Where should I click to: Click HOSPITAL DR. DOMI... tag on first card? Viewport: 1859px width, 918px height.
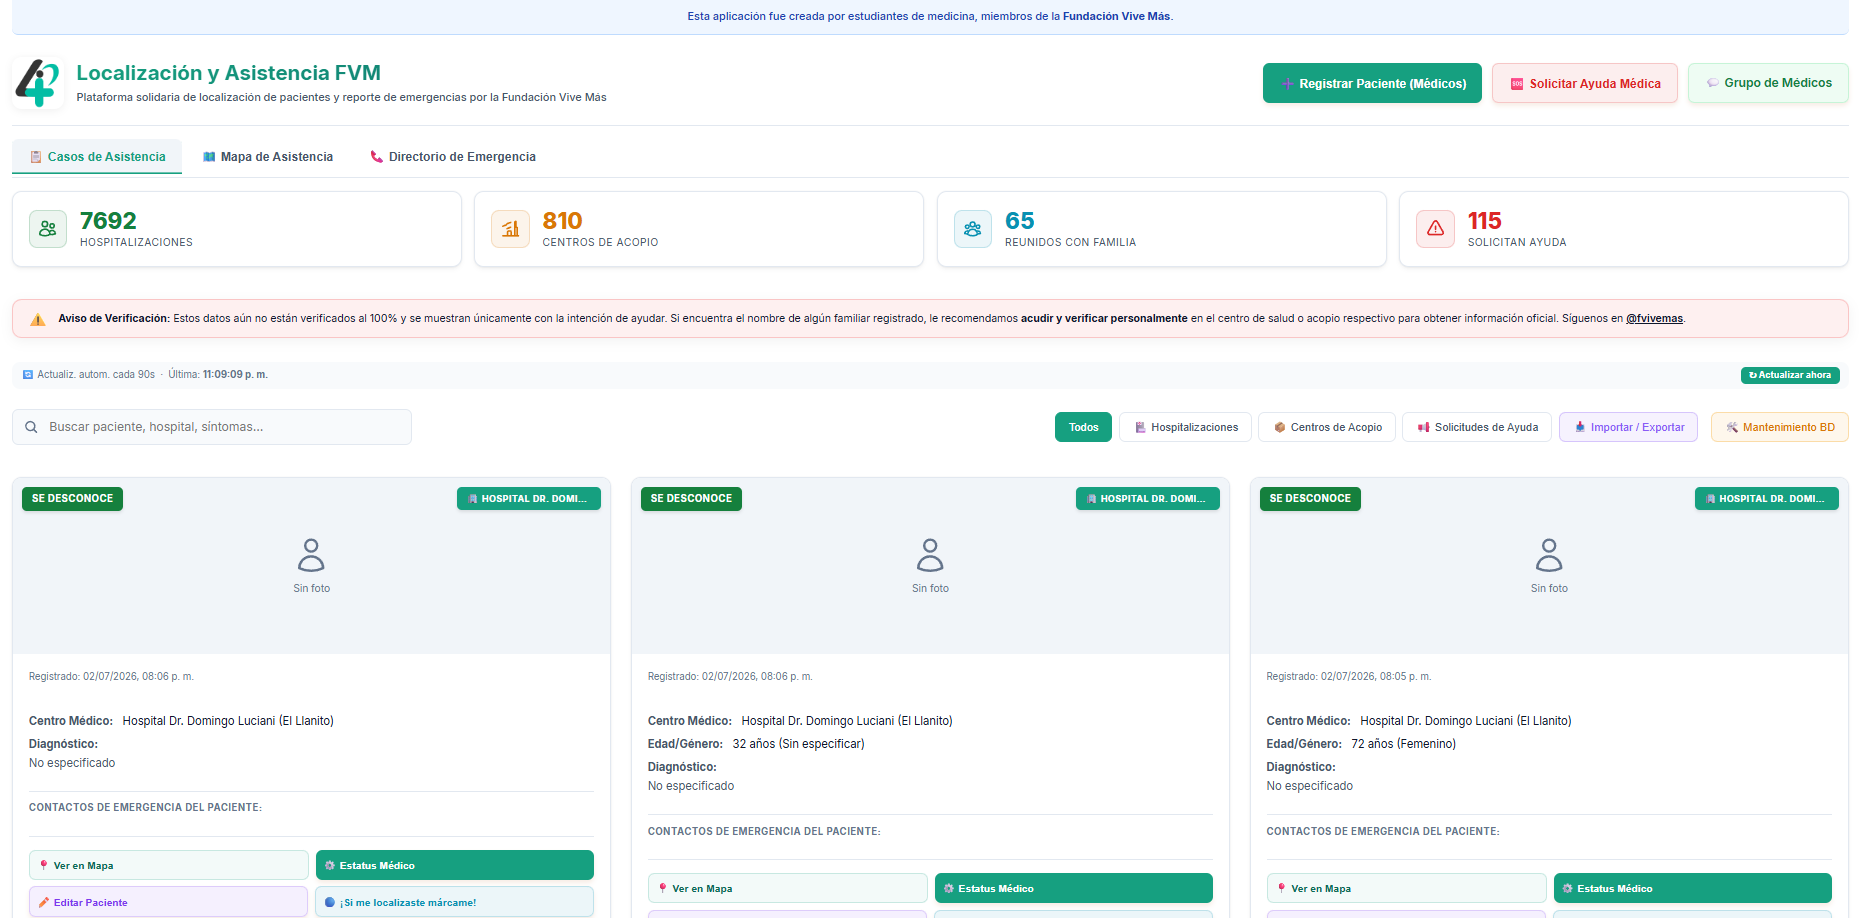point(529,499)
